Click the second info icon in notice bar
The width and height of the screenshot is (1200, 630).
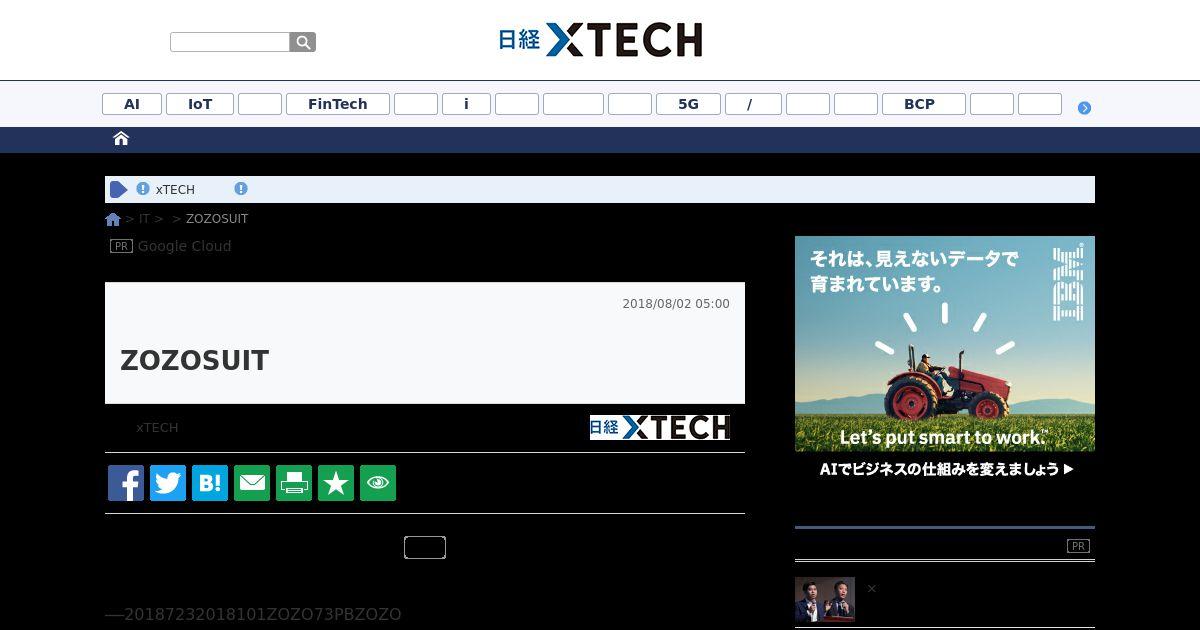click(x=241, y=189)
